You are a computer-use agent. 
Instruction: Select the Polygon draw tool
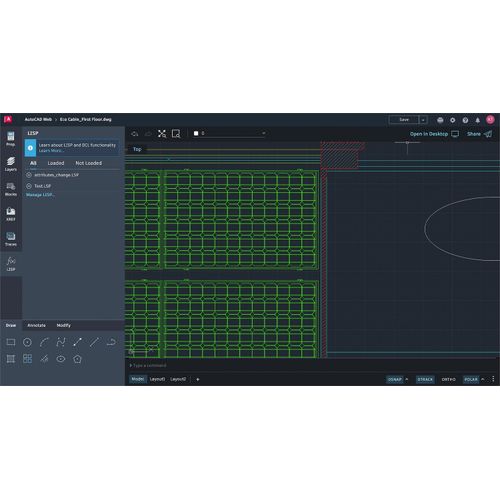point(77,359)
